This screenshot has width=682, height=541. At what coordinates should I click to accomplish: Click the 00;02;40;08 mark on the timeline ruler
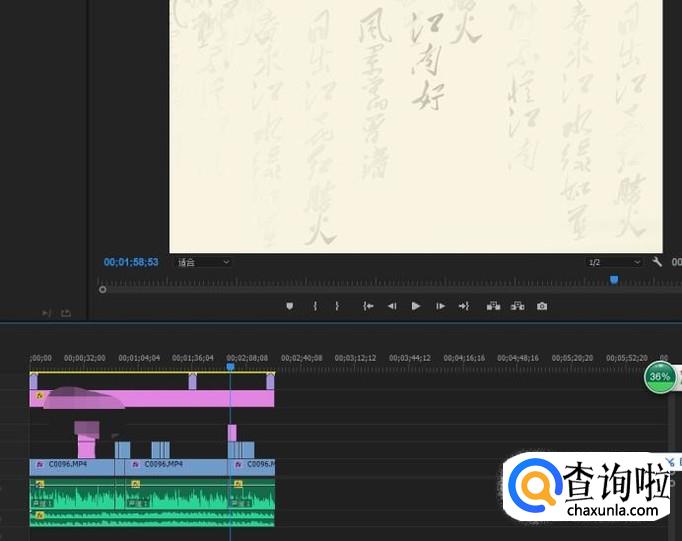(301, 358)
